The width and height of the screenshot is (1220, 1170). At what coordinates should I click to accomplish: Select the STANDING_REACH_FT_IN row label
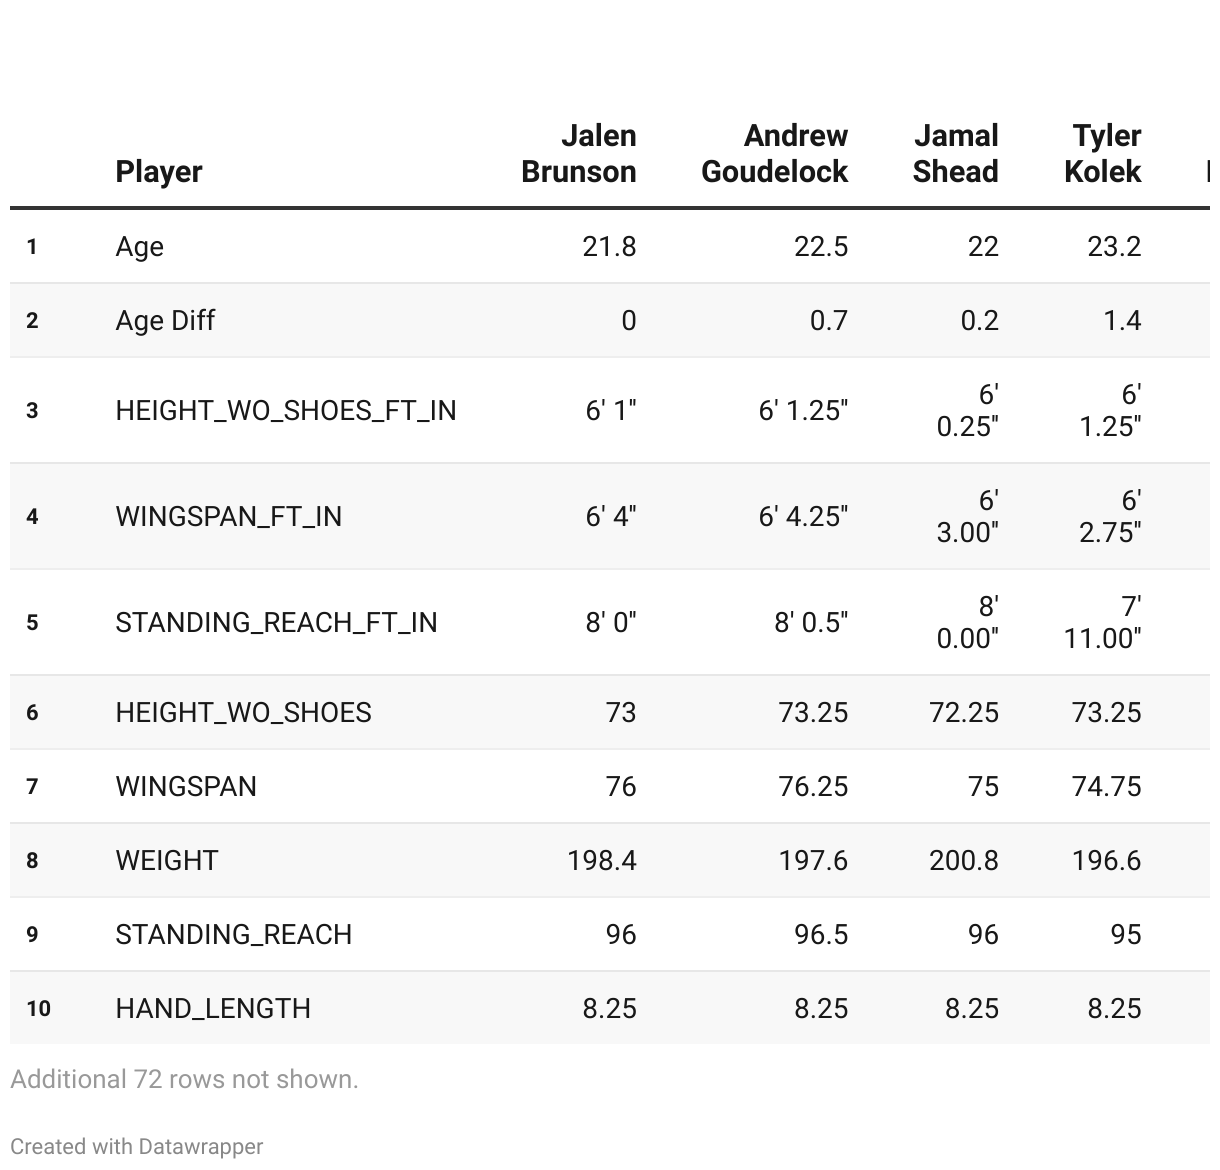pyautogui.click(x=277, y=623)
